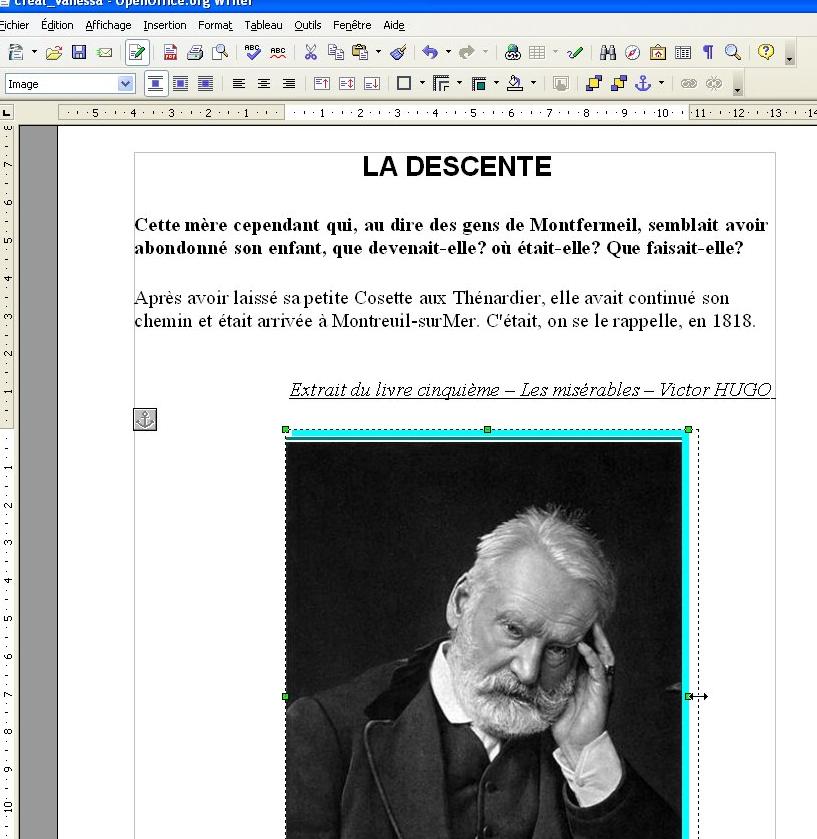Click inside the Image style field
Screen dimensions: 817x839
coord(62,84)
